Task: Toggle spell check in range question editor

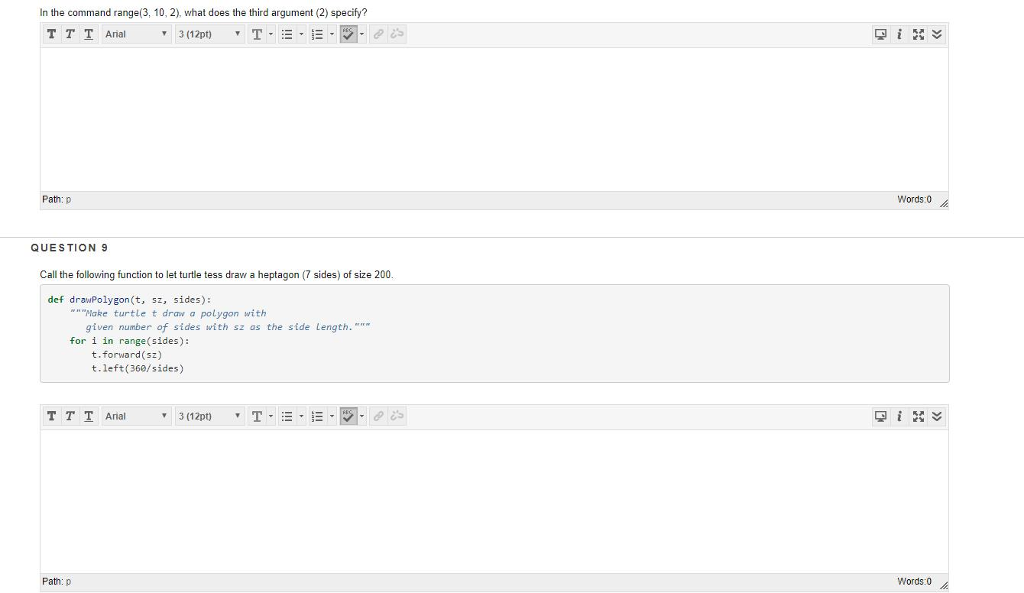Action: pos(348,34)
